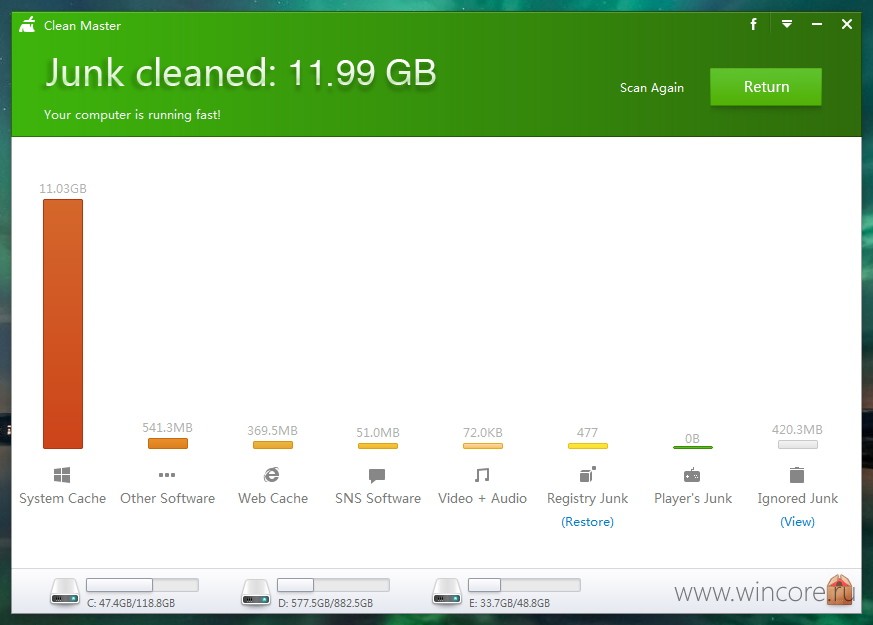The width and height of the screenshot is (873, 625).
Task: Select the gray Ignored Junk bar
Action: 798,445
